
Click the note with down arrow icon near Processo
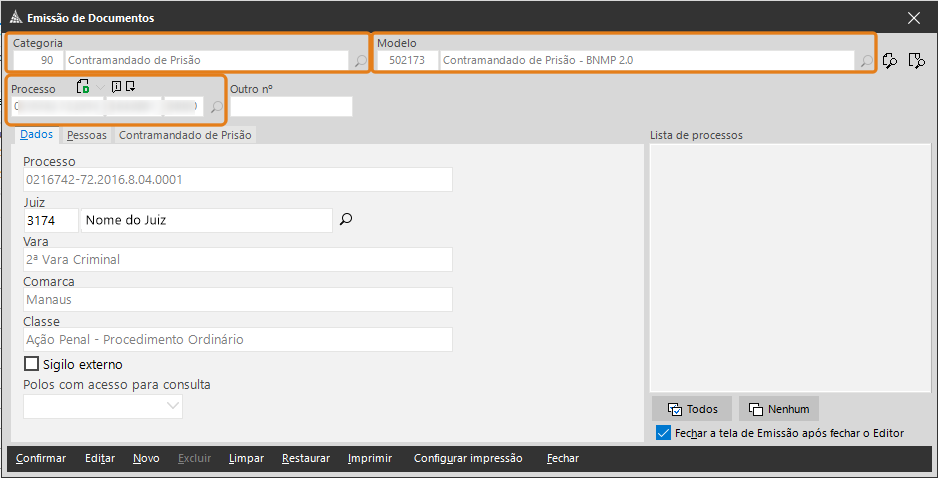pos(130,87)
